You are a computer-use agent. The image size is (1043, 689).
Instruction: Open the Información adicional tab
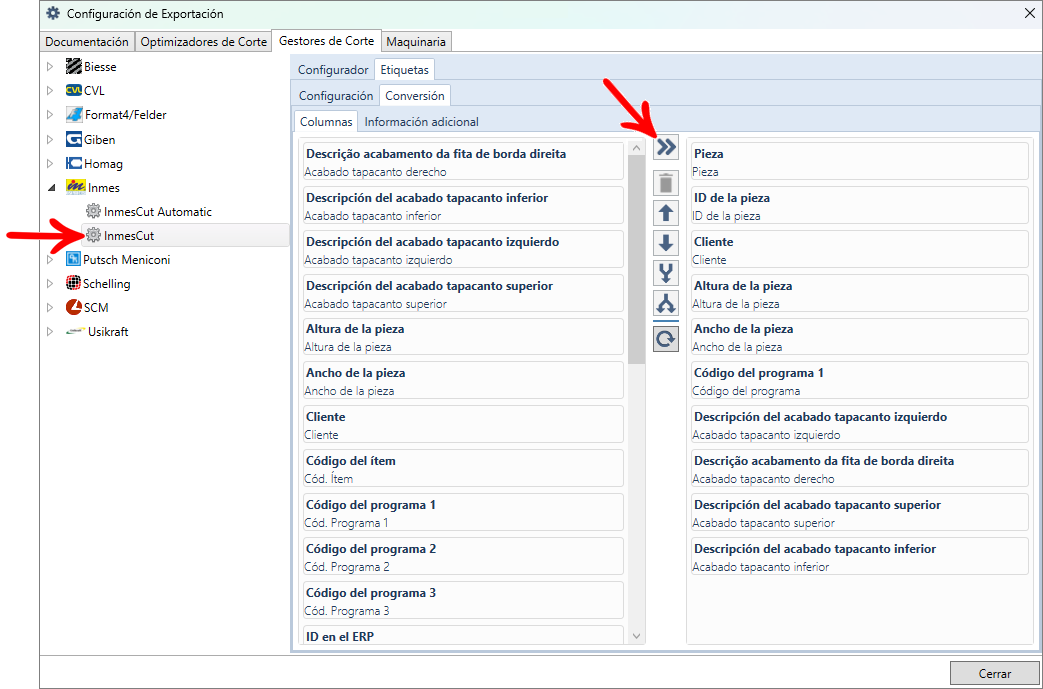tap(421, 122)
